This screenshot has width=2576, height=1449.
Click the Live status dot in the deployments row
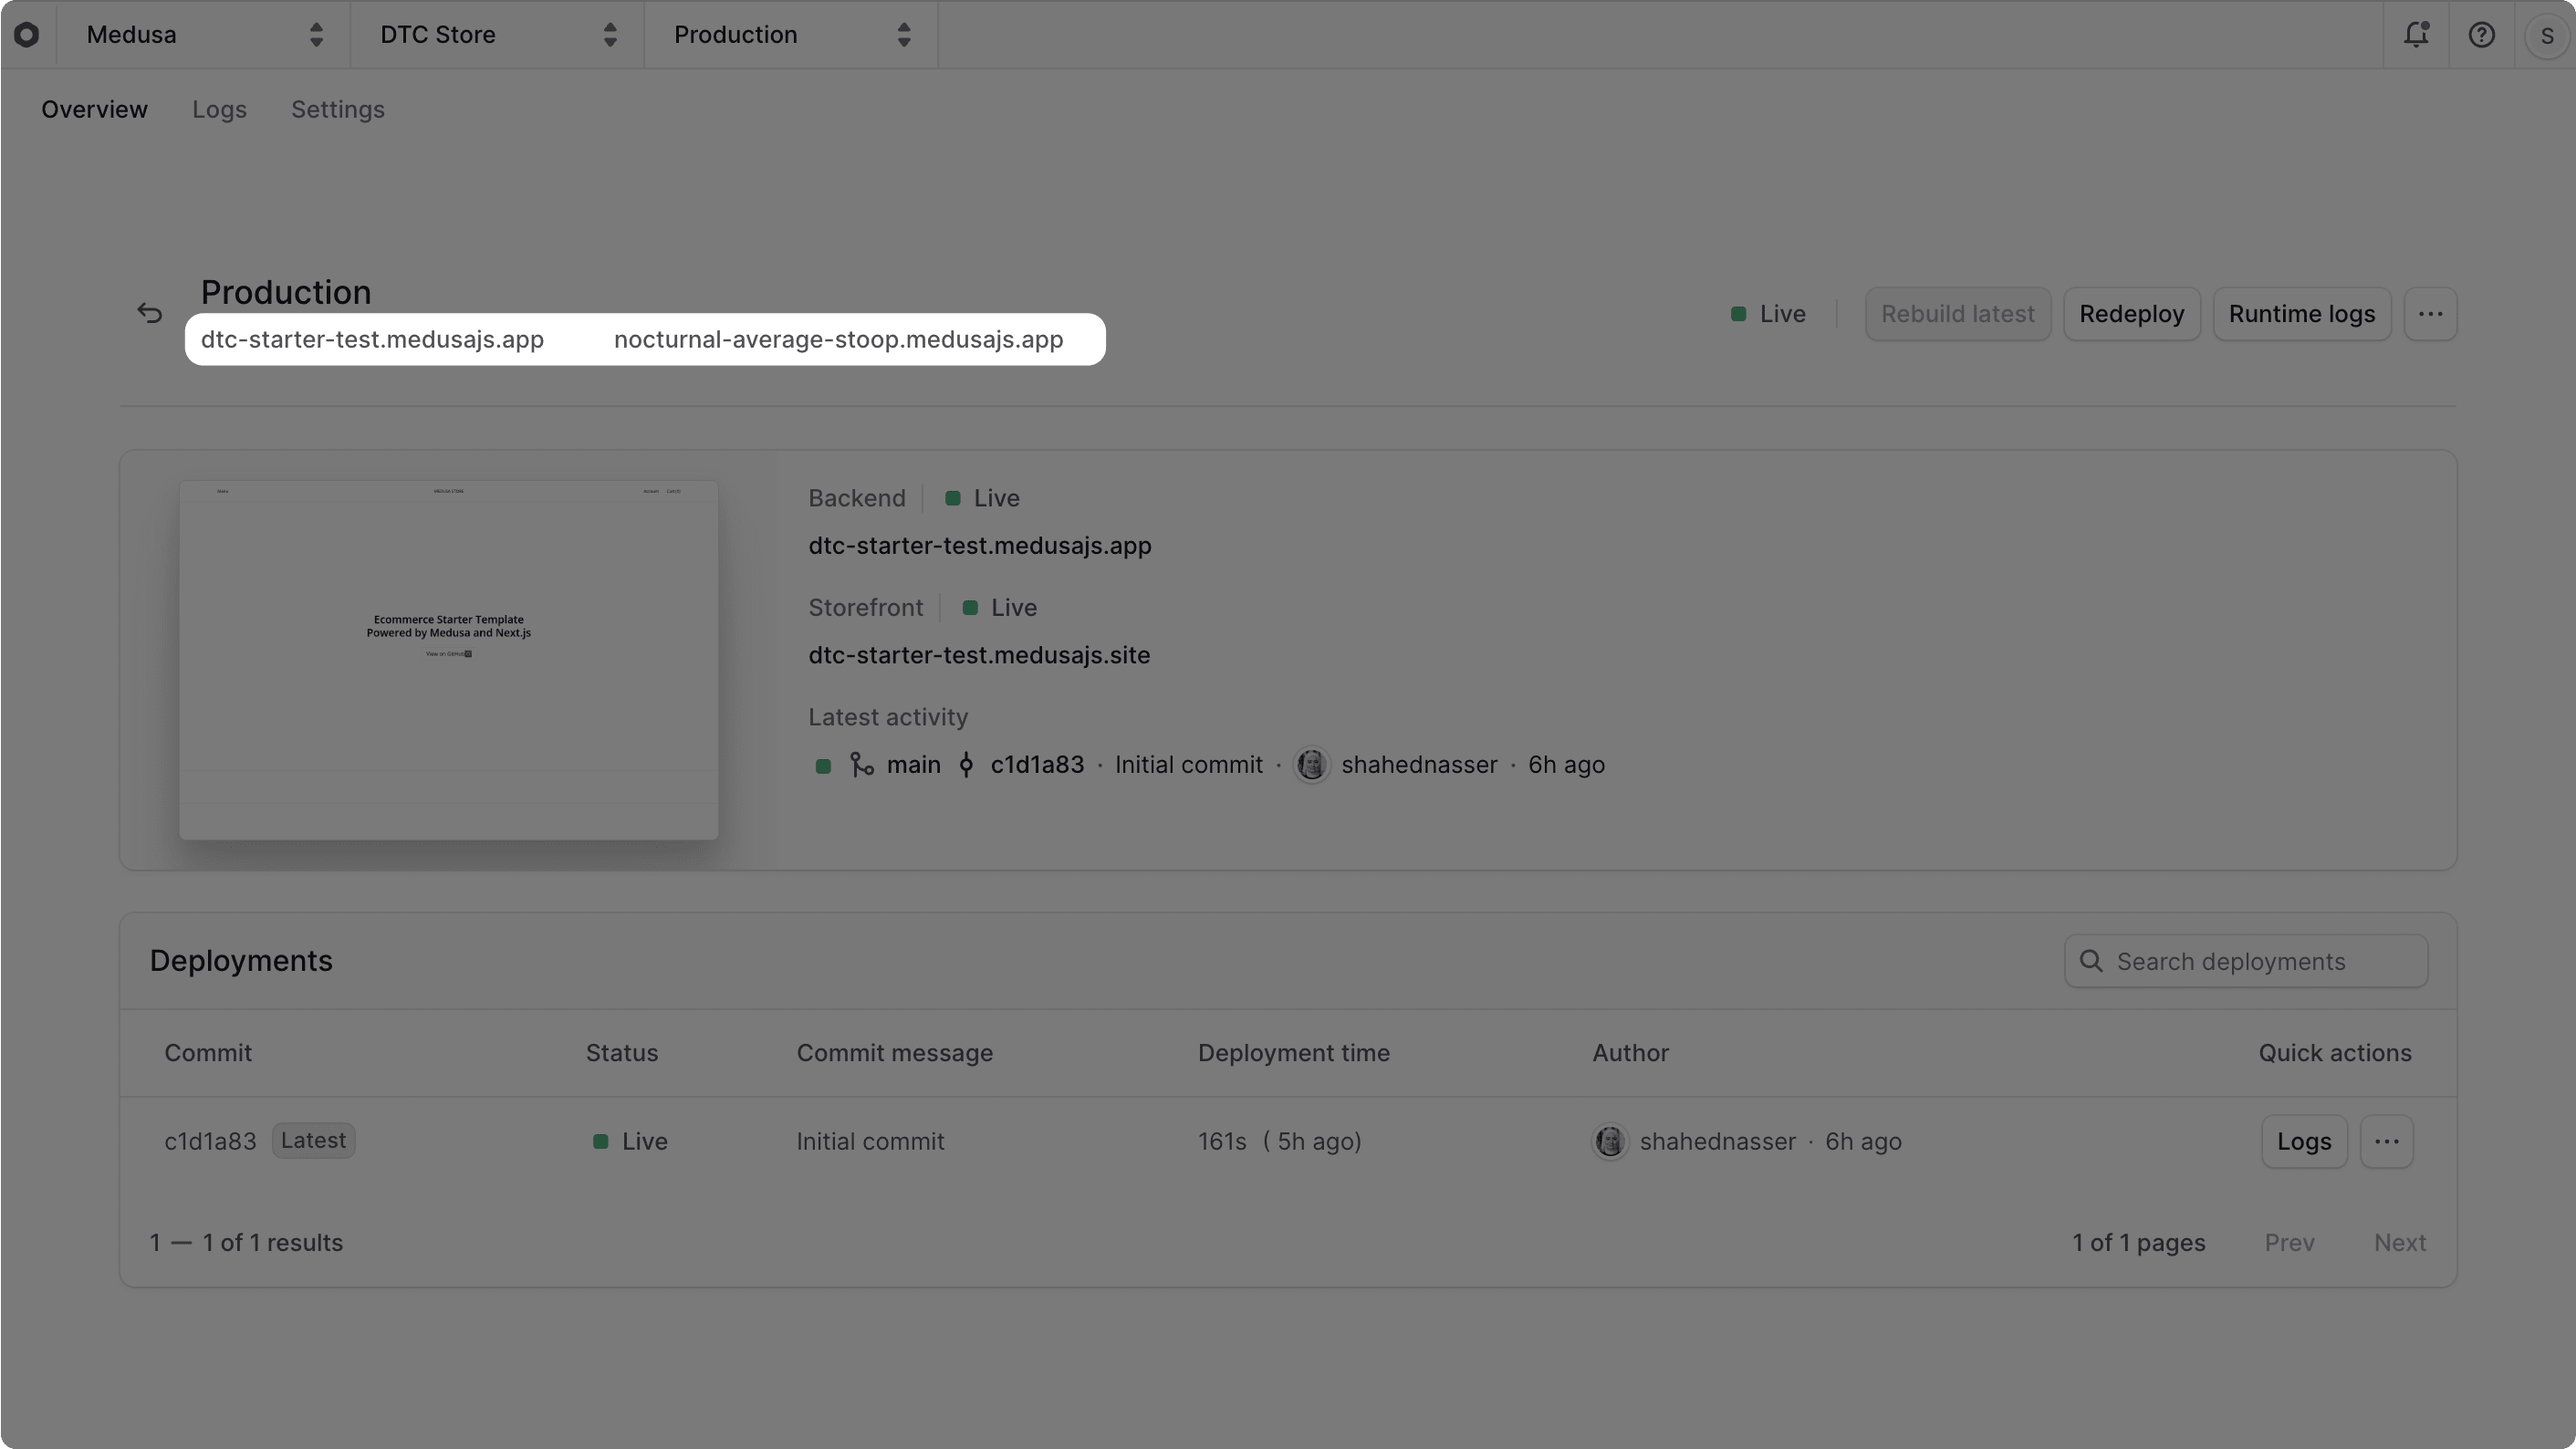point(601,1141)
